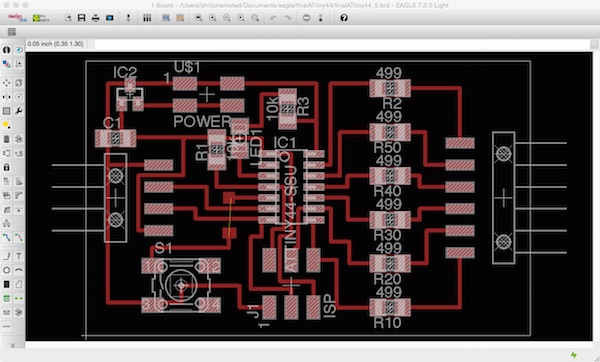Expand hidden tools with bottom chevron

pyautogui.click(x=12, y=345)
